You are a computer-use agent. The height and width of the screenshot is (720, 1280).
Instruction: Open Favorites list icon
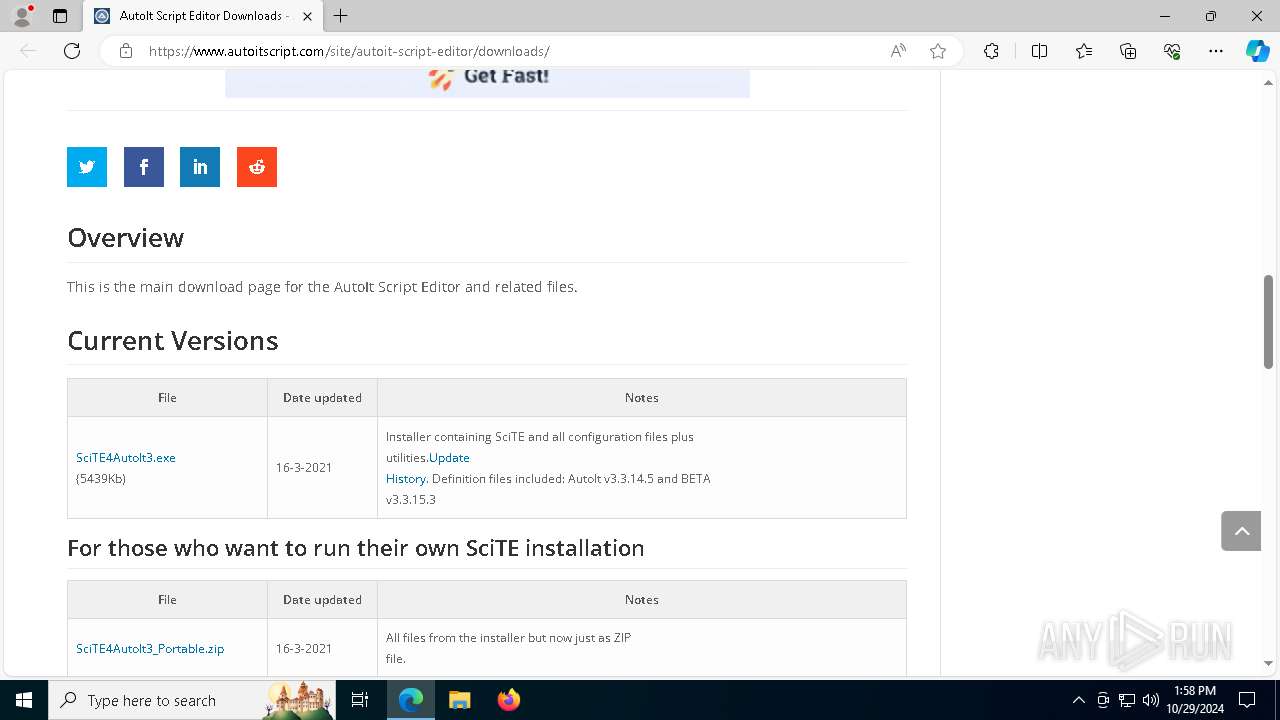click(1084, 51)
